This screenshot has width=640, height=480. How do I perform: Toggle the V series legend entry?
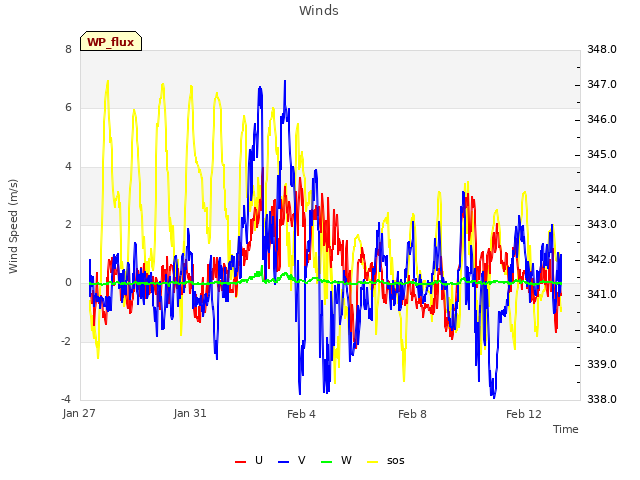pos(291,460)
